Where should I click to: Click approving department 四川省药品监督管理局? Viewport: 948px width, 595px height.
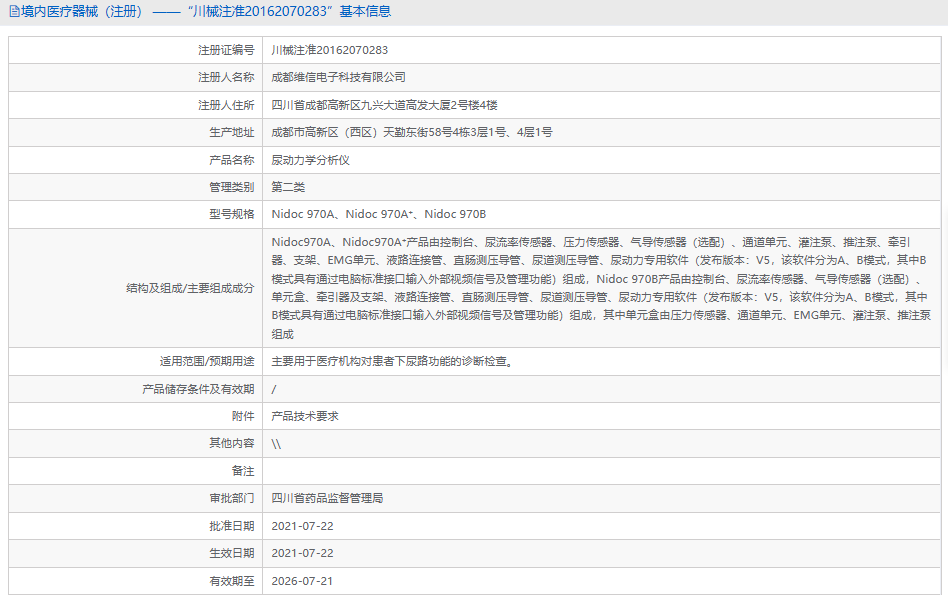tap(327, 498)
